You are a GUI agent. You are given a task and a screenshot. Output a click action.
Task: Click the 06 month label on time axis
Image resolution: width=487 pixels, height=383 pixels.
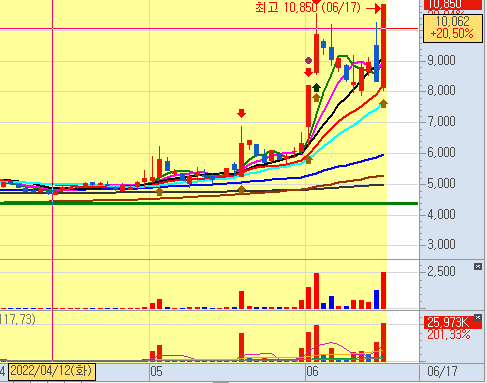coord(312,371)
